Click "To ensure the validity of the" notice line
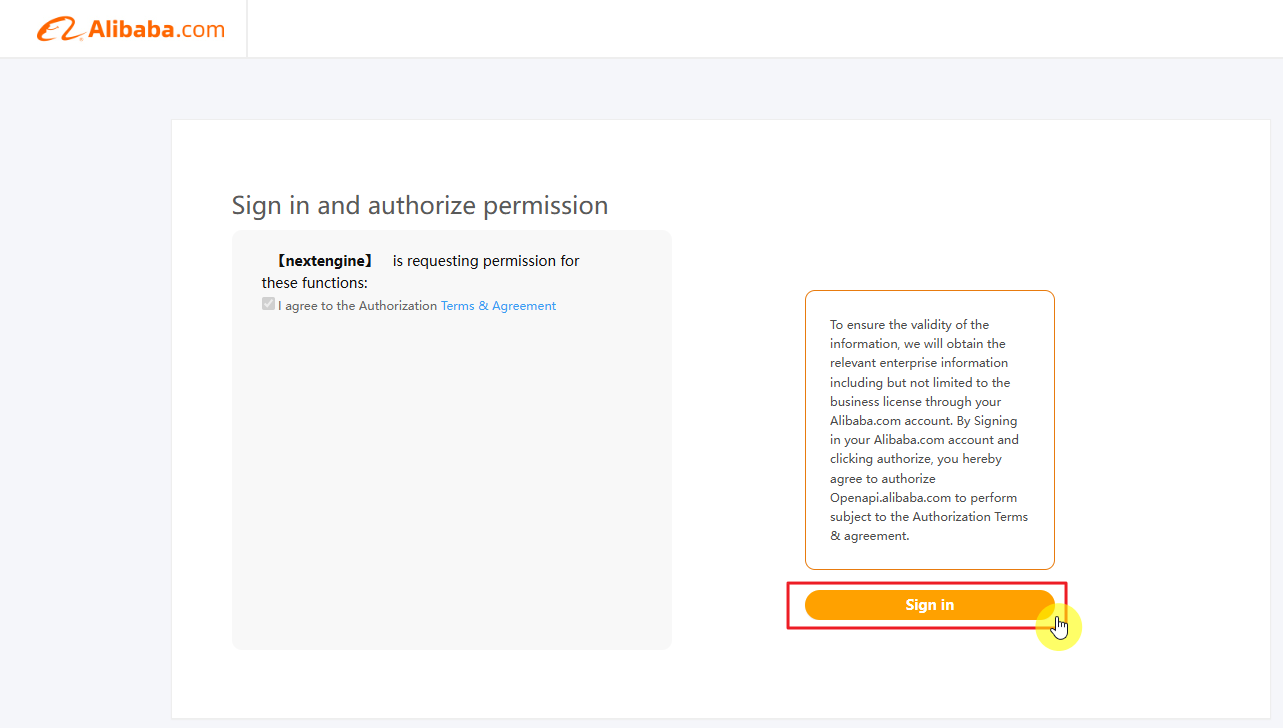This screenshot has height=728, width=1283. [x=909, y=325]
